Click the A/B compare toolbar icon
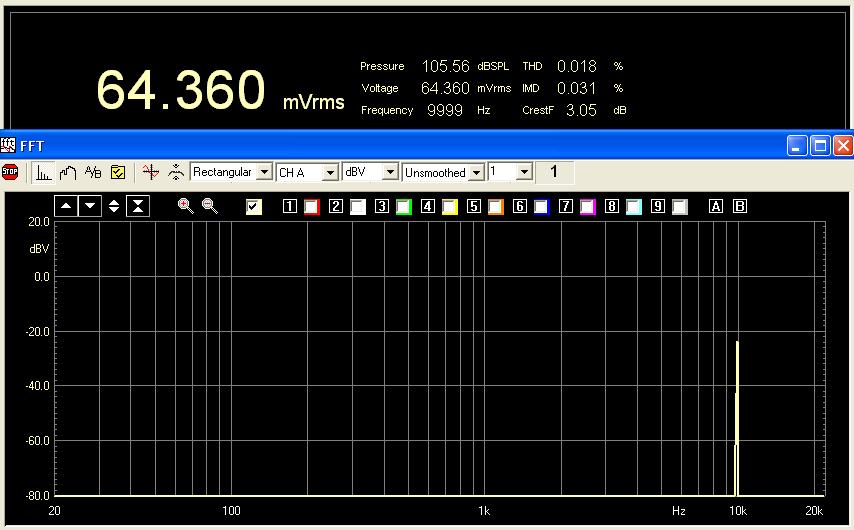Screen dimensions: 854x530 pos(93,172)
